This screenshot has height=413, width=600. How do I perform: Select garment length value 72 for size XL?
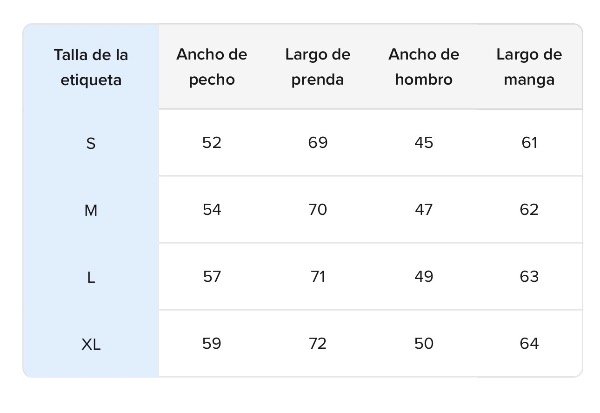pos(318,344)
